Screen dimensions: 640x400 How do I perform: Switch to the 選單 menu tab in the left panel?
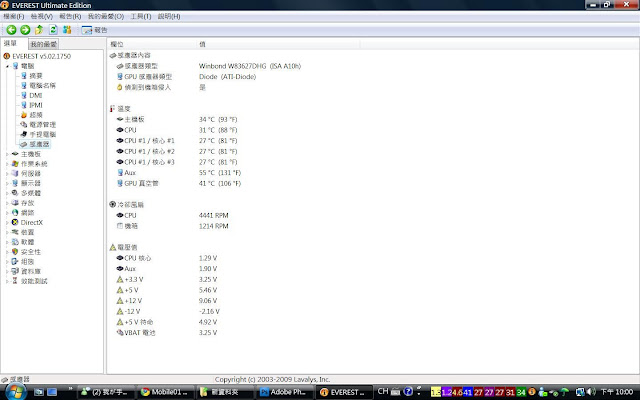pyautogui.click(x=11, y=43)
